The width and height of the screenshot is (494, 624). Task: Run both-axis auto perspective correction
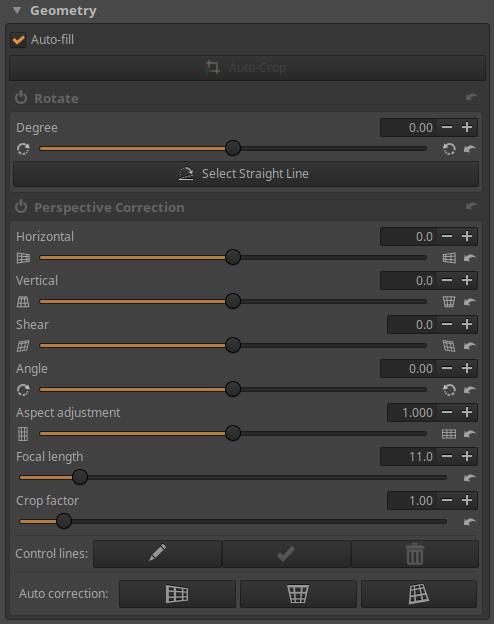419,594
